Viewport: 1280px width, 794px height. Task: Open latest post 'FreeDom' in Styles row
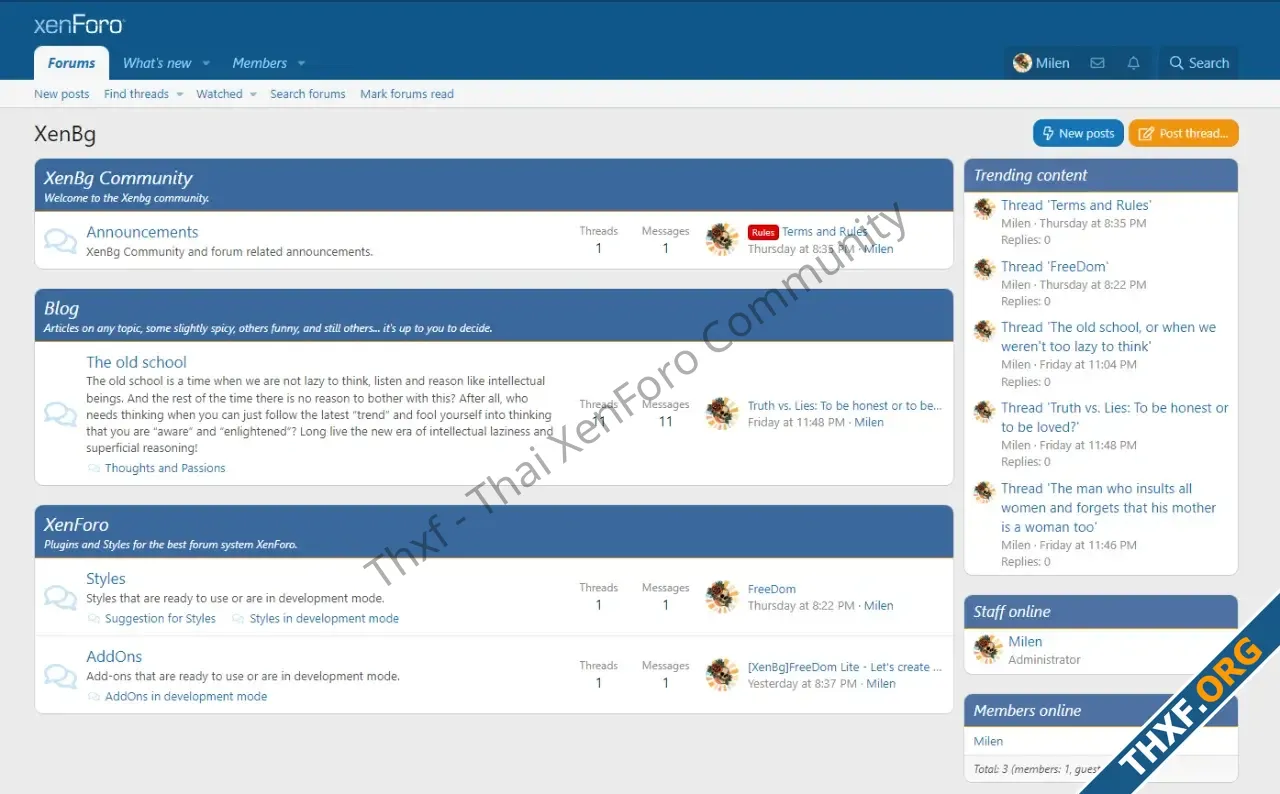point(772,589)
